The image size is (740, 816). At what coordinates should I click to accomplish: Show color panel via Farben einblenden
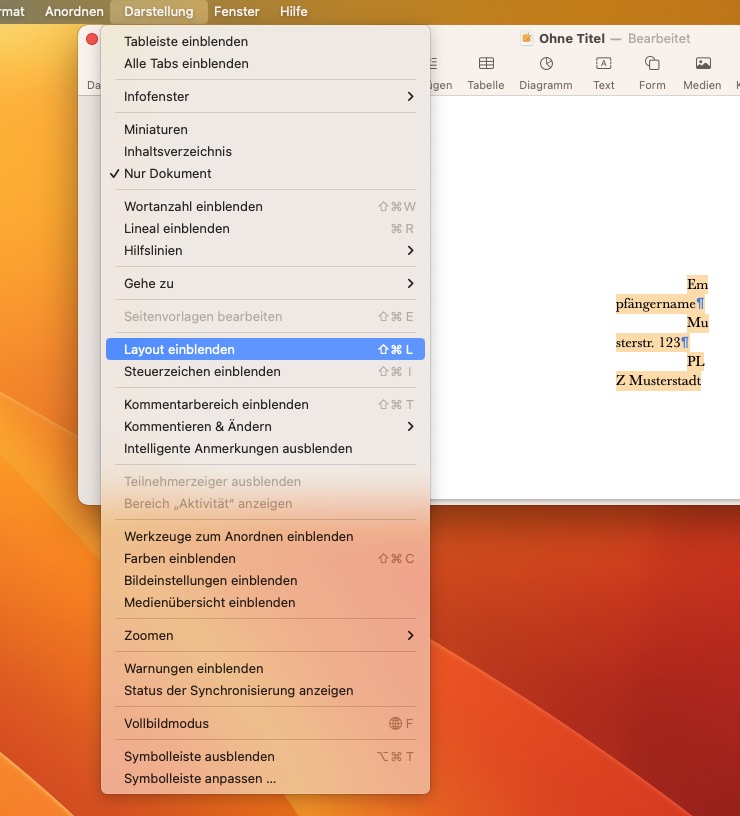(x=180, y=559)
